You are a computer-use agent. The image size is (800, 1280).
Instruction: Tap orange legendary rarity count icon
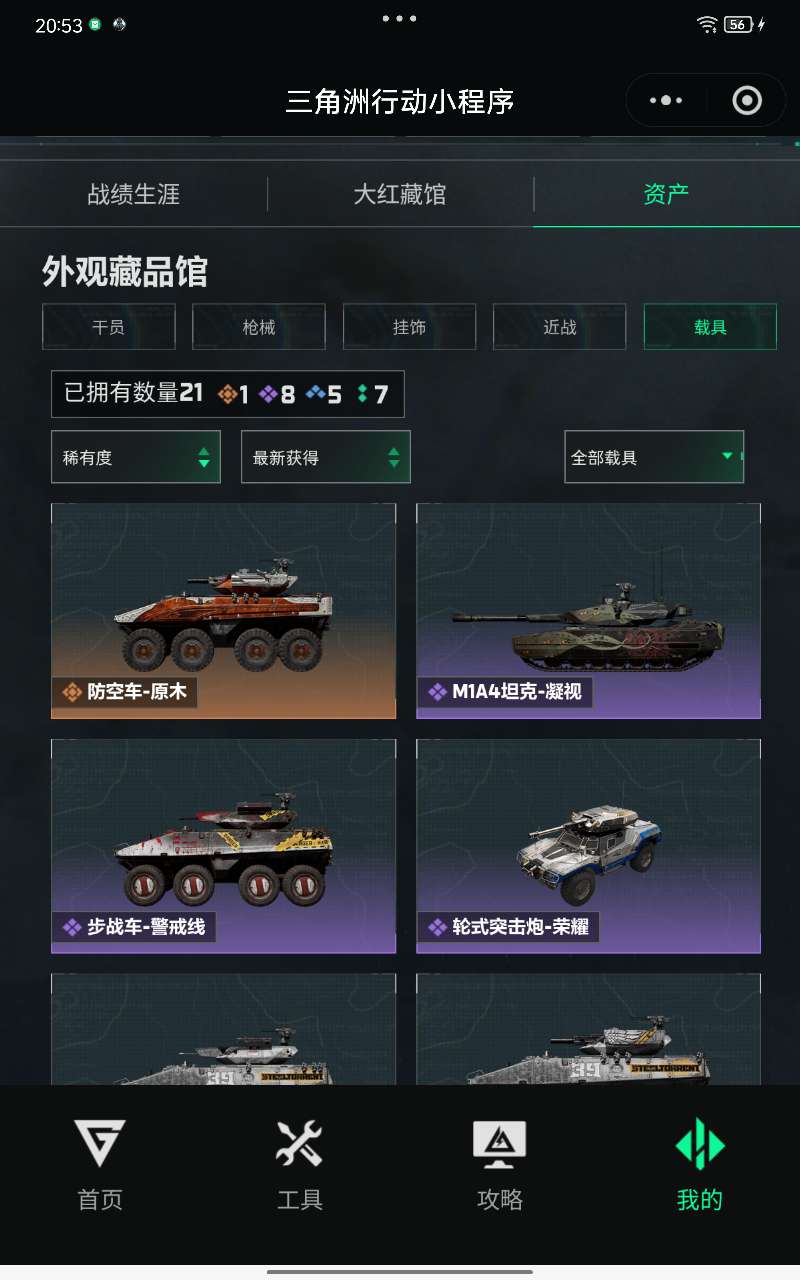(x=228, y=395)
